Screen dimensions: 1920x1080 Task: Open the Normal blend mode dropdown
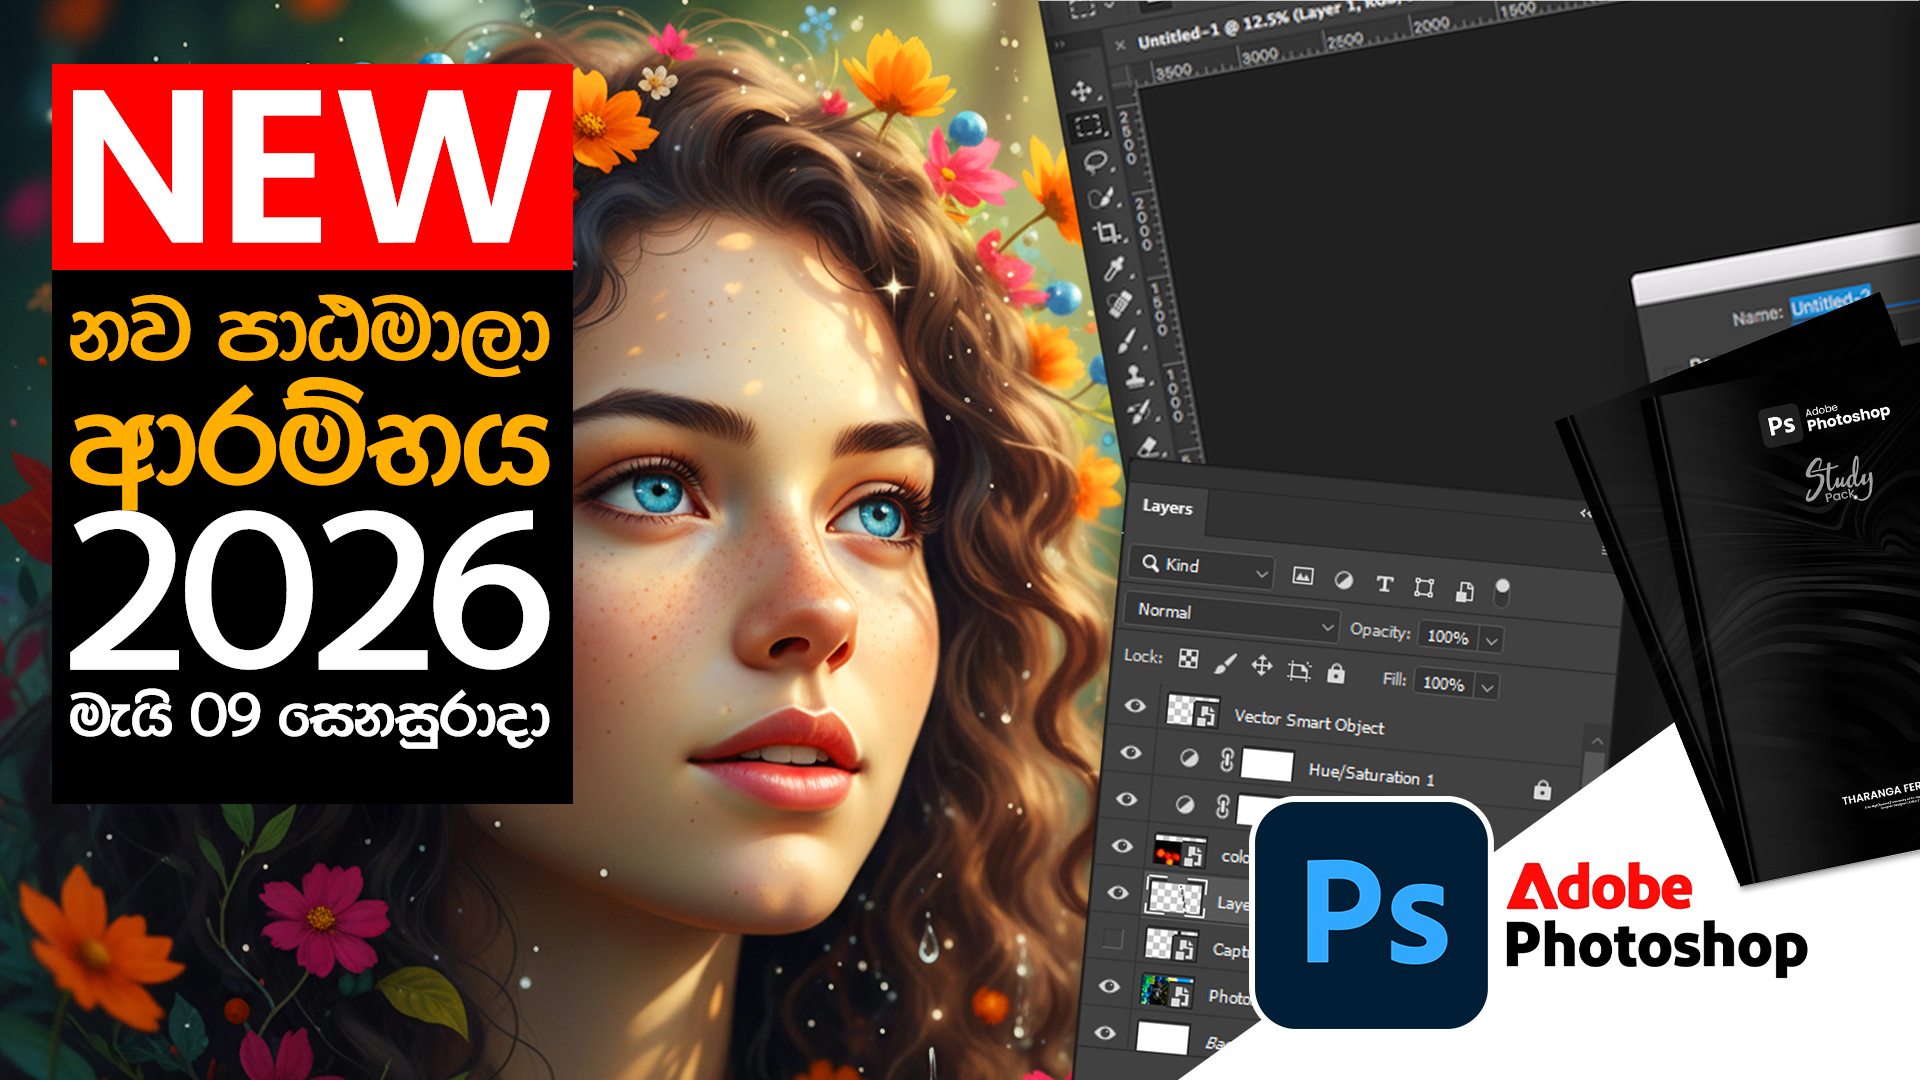pos(1233,617)
